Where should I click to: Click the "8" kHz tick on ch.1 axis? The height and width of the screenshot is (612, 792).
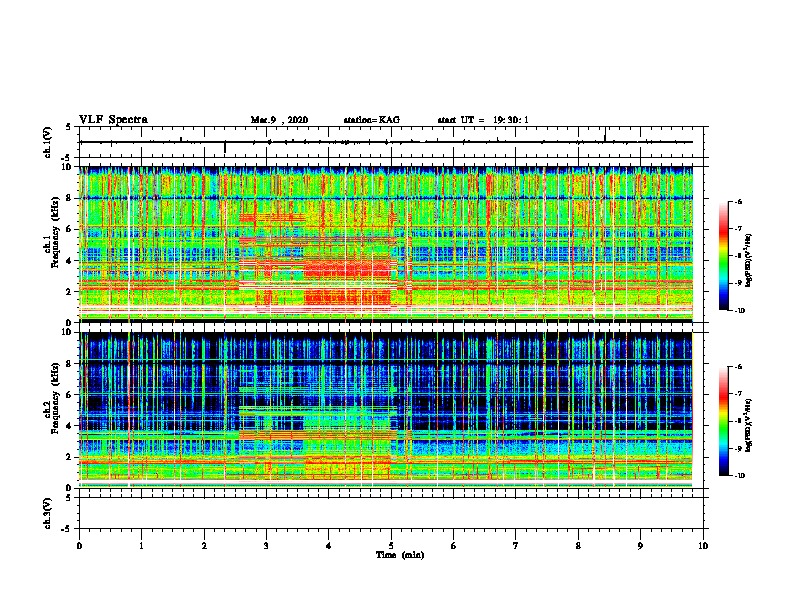(69, 198)
